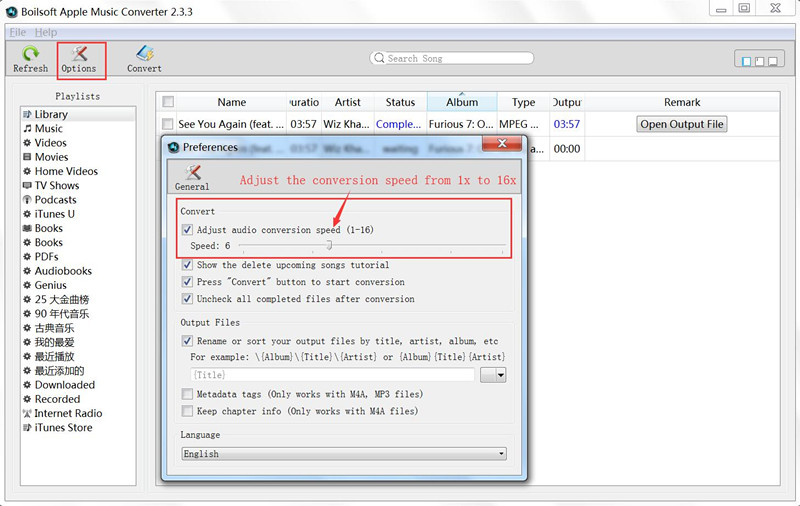Select the iTunes U playlist
The height and width of the screenshot is (506, 800).
54,214
